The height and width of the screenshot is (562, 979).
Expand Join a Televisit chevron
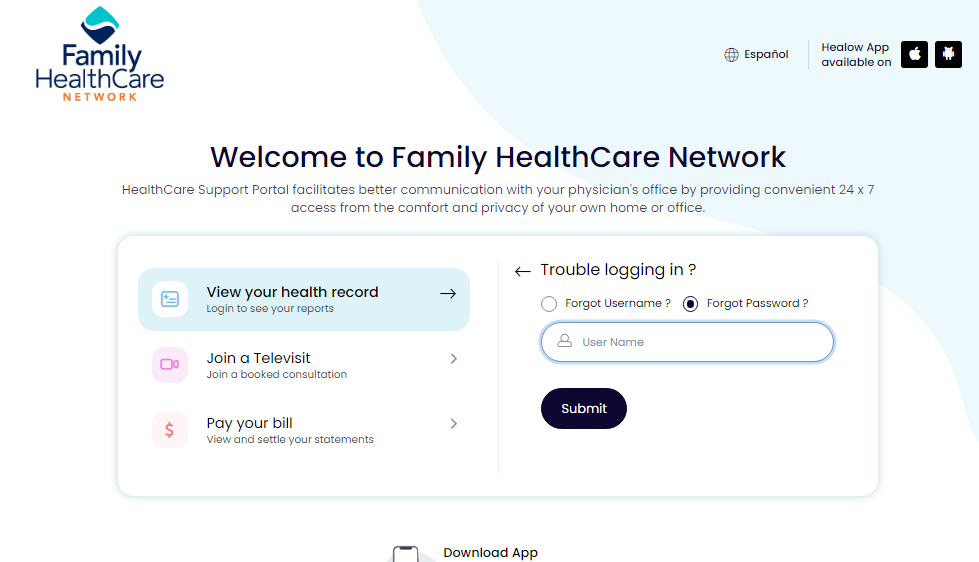[454, 358]
